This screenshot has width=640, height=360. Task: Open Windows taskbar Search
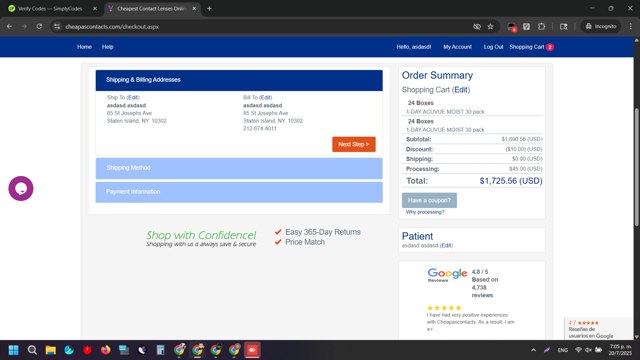point(32,350)
